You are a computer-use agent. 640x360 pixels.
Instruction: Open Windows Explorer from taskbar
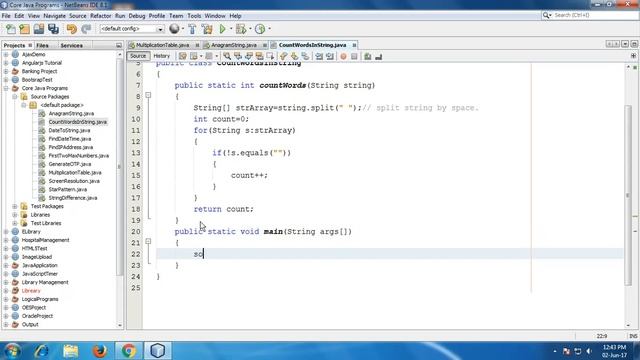pos(71,351)
